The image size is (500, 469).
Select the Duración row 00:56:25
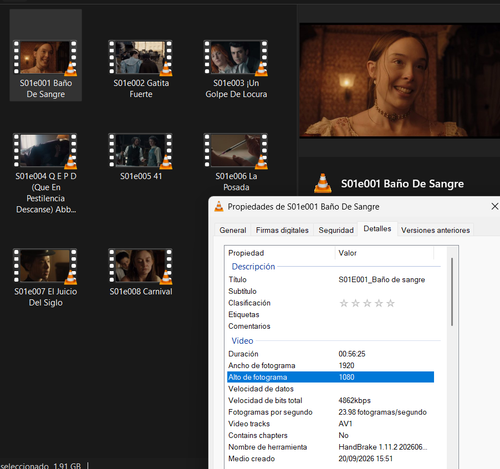pos(330,354)
